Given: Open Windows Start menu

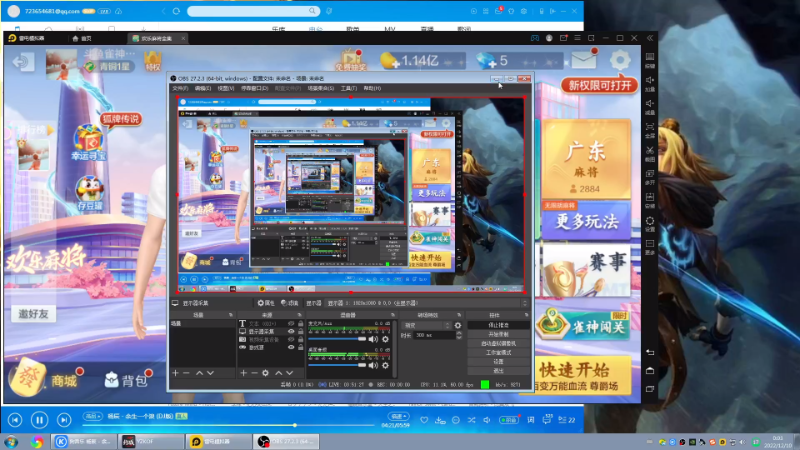Looking at the screenshot, I should point(11,442).
